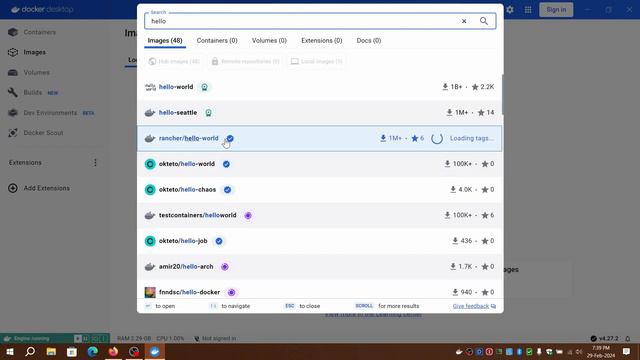Click purple badge beside amir20/hello-arch
The width and height of the screenshot is (640, 360).
(224, 267)
